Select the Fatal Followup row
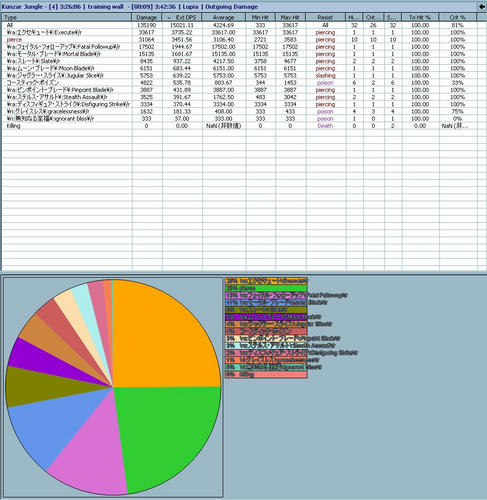 (239, 47)
